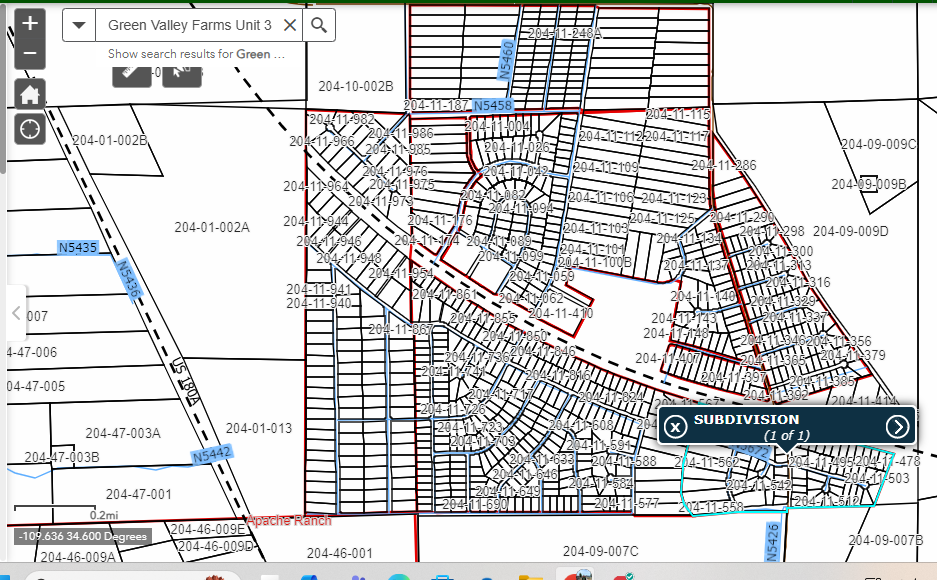The image size is (937, 580).
Task: Click the Green Valley Farms search field
Action: click(x=188, y=25)
